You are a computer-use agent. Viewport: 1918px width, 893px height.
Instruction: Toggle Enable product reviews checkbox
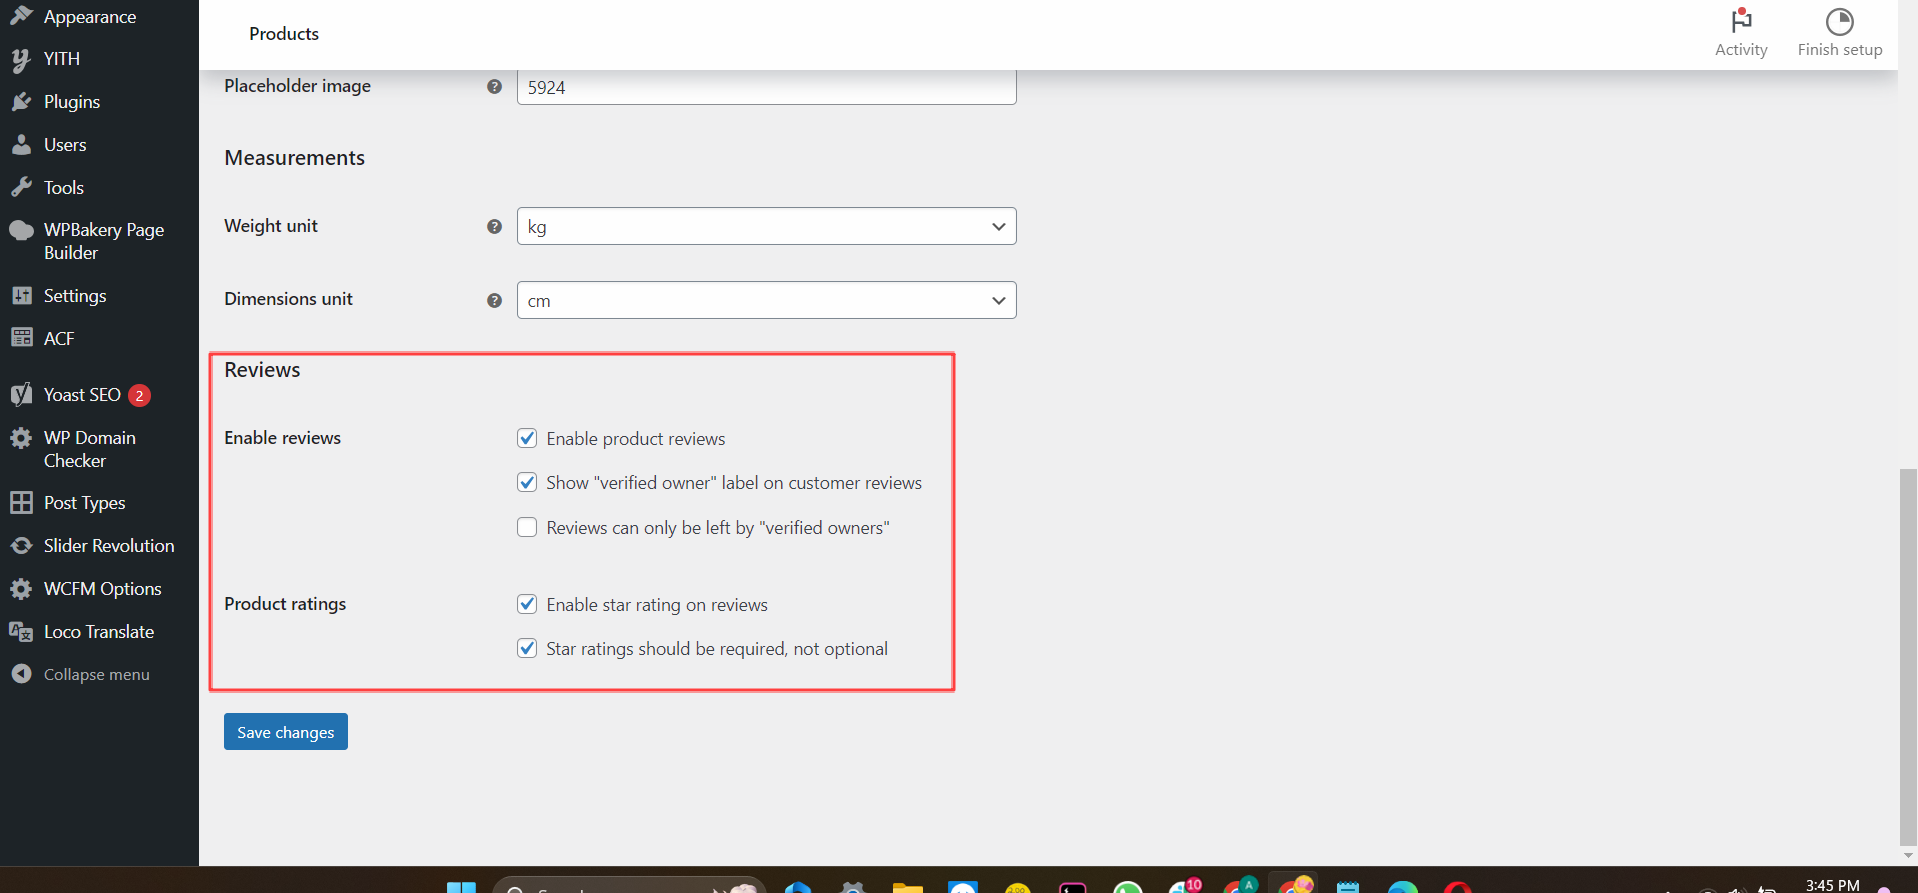pyautogui.click(x=527, y=438)
